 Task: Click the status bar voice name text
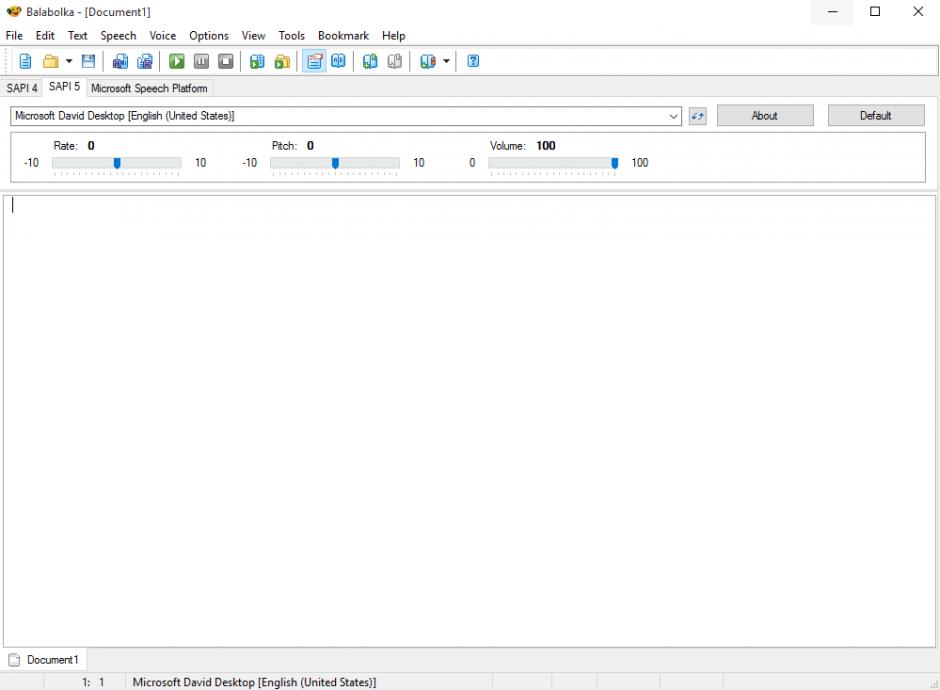coord(254,682)
